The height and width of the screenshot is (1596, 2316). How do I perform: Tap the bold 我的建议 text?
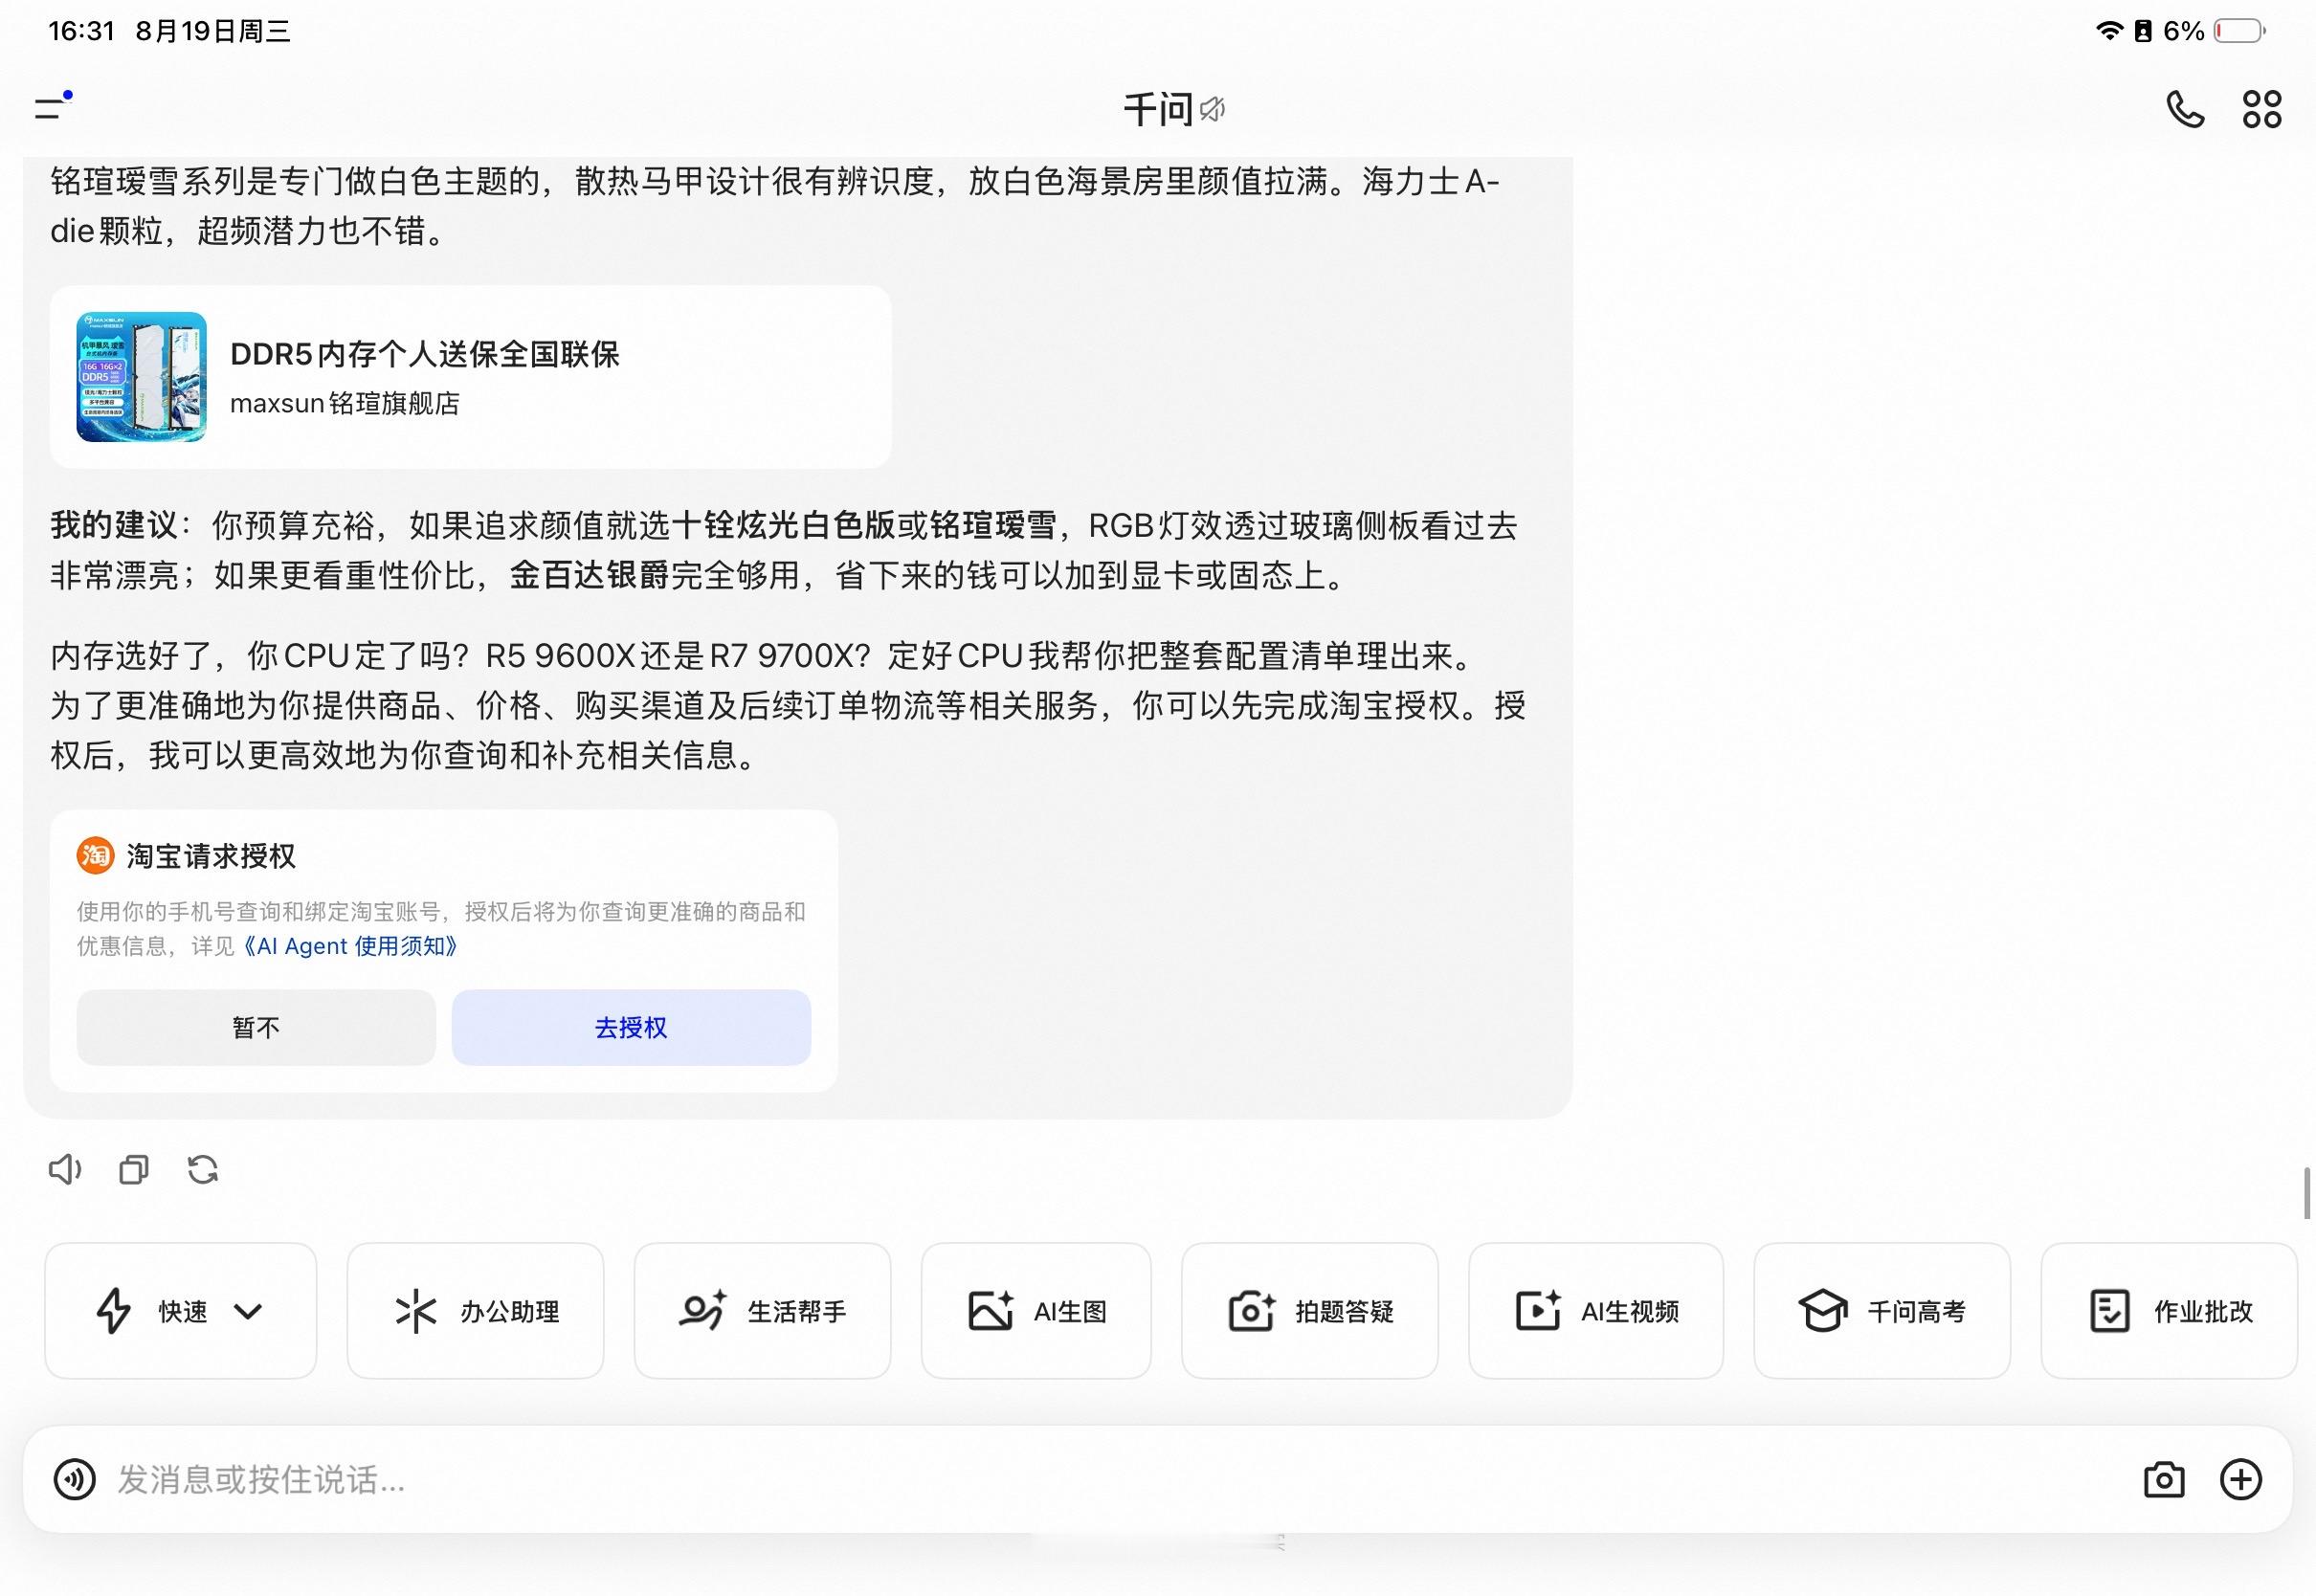pos(114,525)
